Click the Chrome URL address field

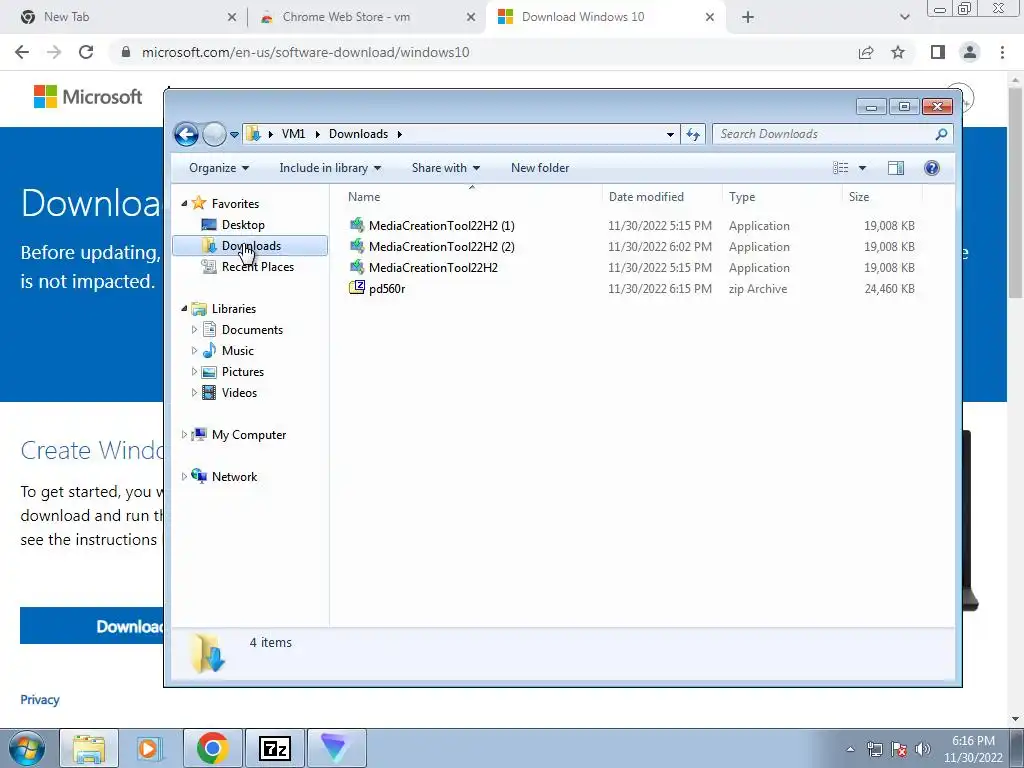pos(483,52)
